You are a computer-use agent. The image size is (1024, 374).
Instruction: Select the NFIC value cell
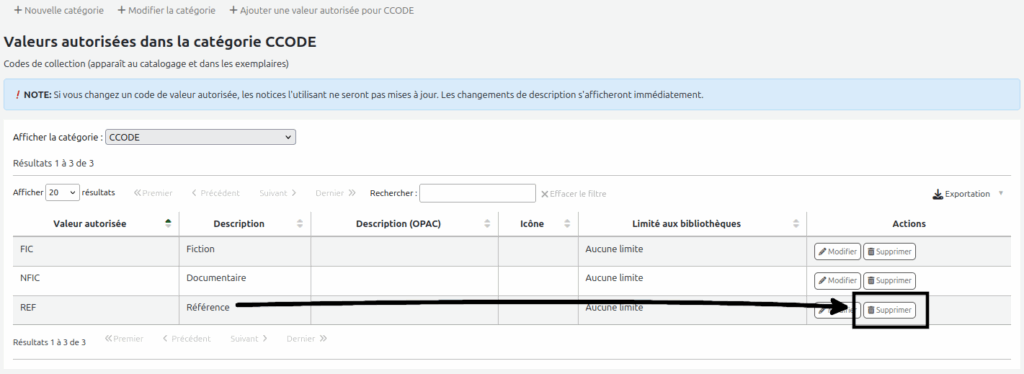pos(96,280)
